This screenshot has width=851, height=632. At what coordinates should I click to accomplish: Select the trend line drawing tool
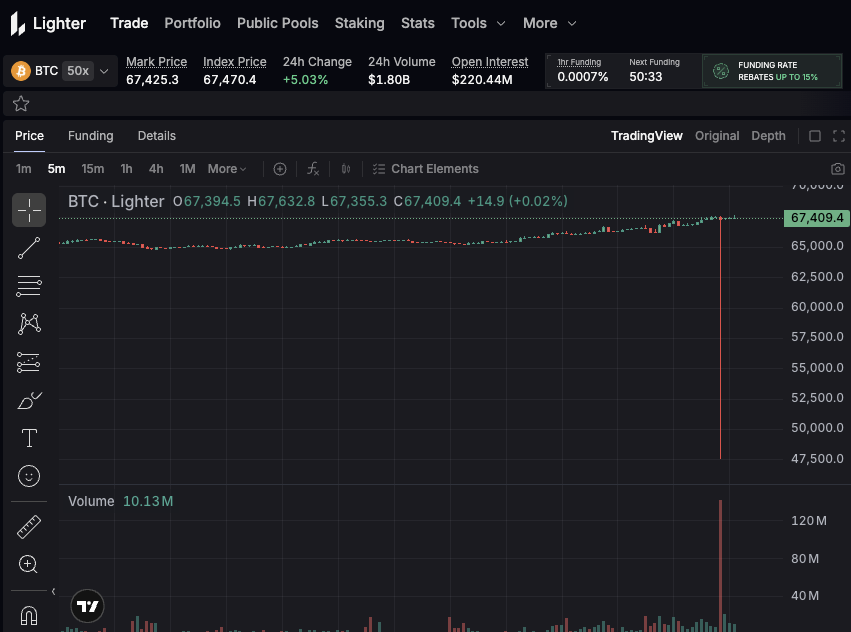tap(29, 248)
